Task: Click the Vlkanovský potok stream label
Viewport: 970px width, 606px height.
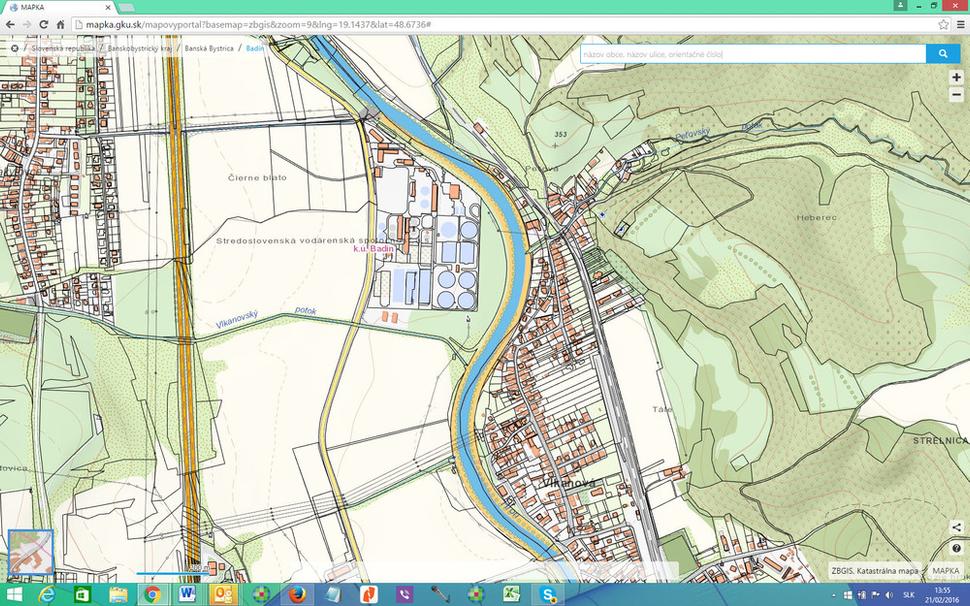Action: 266,317
